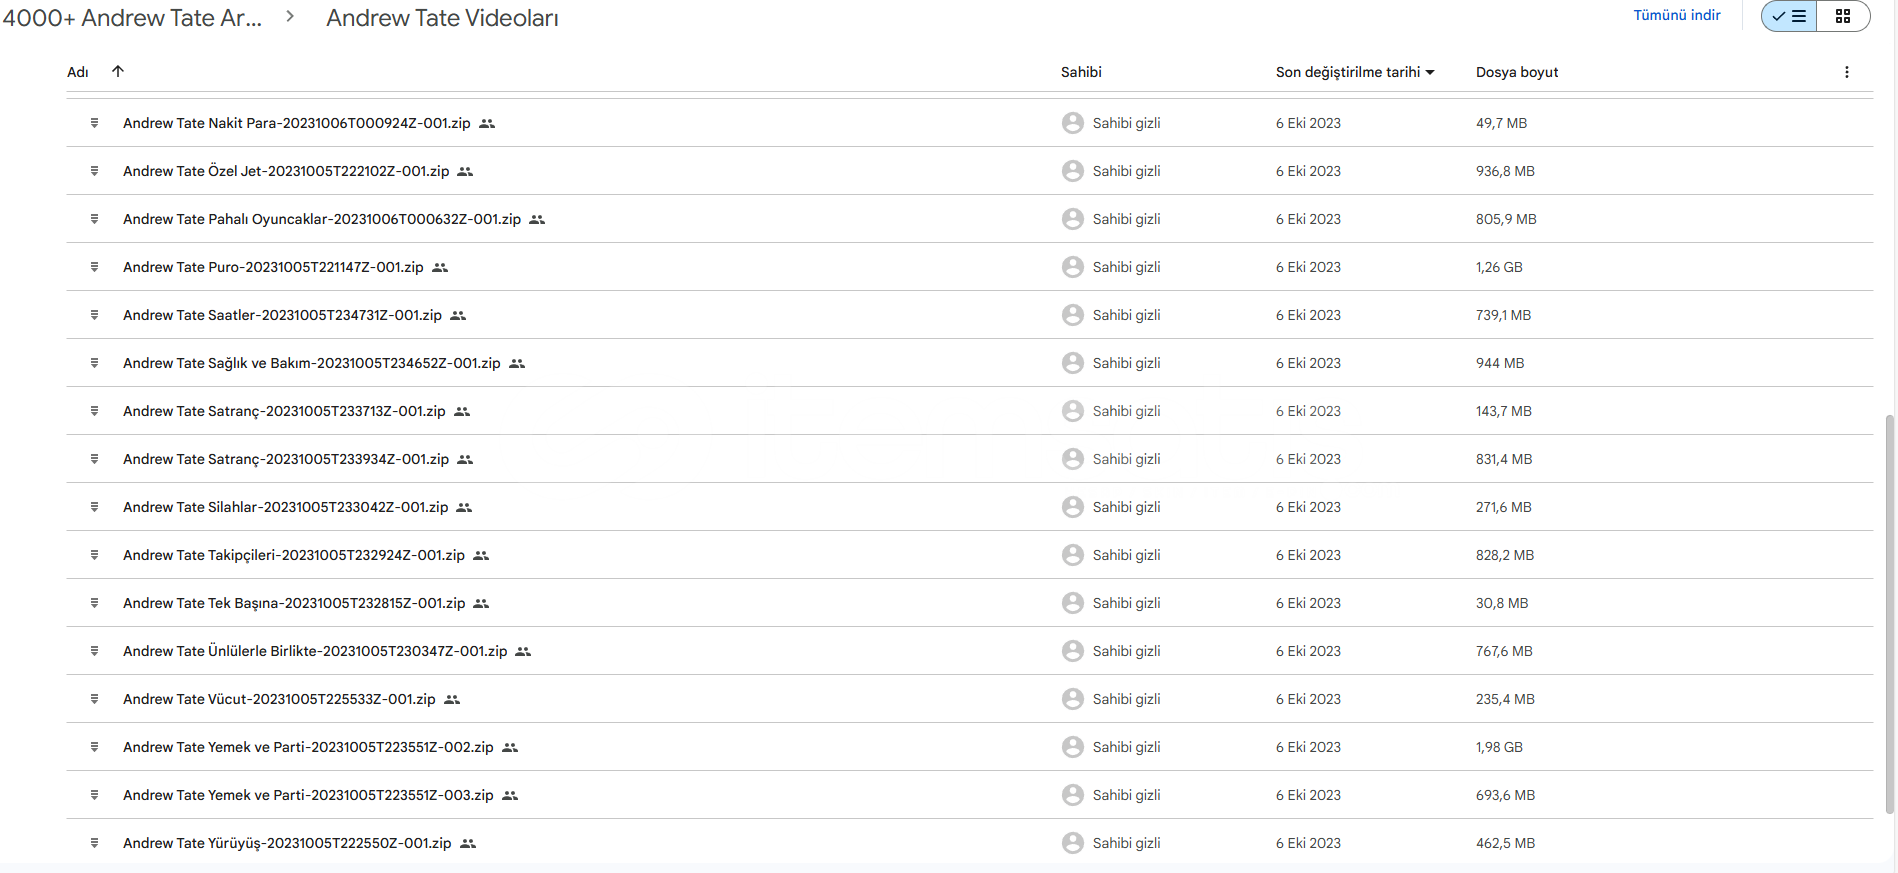The image size is (1898, 873).
Task: Switch to list view layout
Action: coord(1789,16)
